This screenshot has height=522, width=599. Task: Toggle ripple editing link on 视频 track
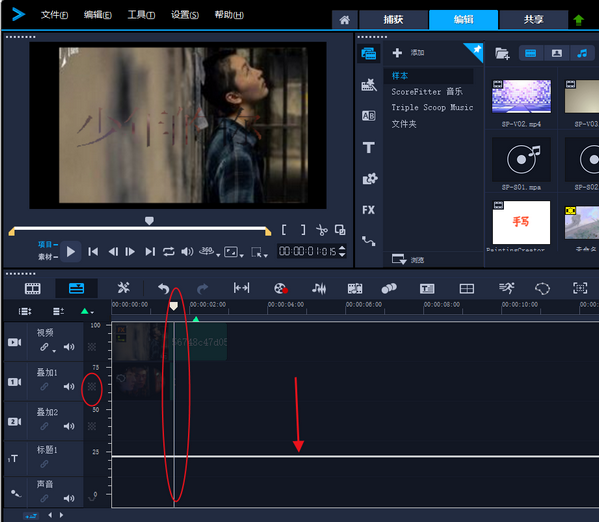(44, 347)
